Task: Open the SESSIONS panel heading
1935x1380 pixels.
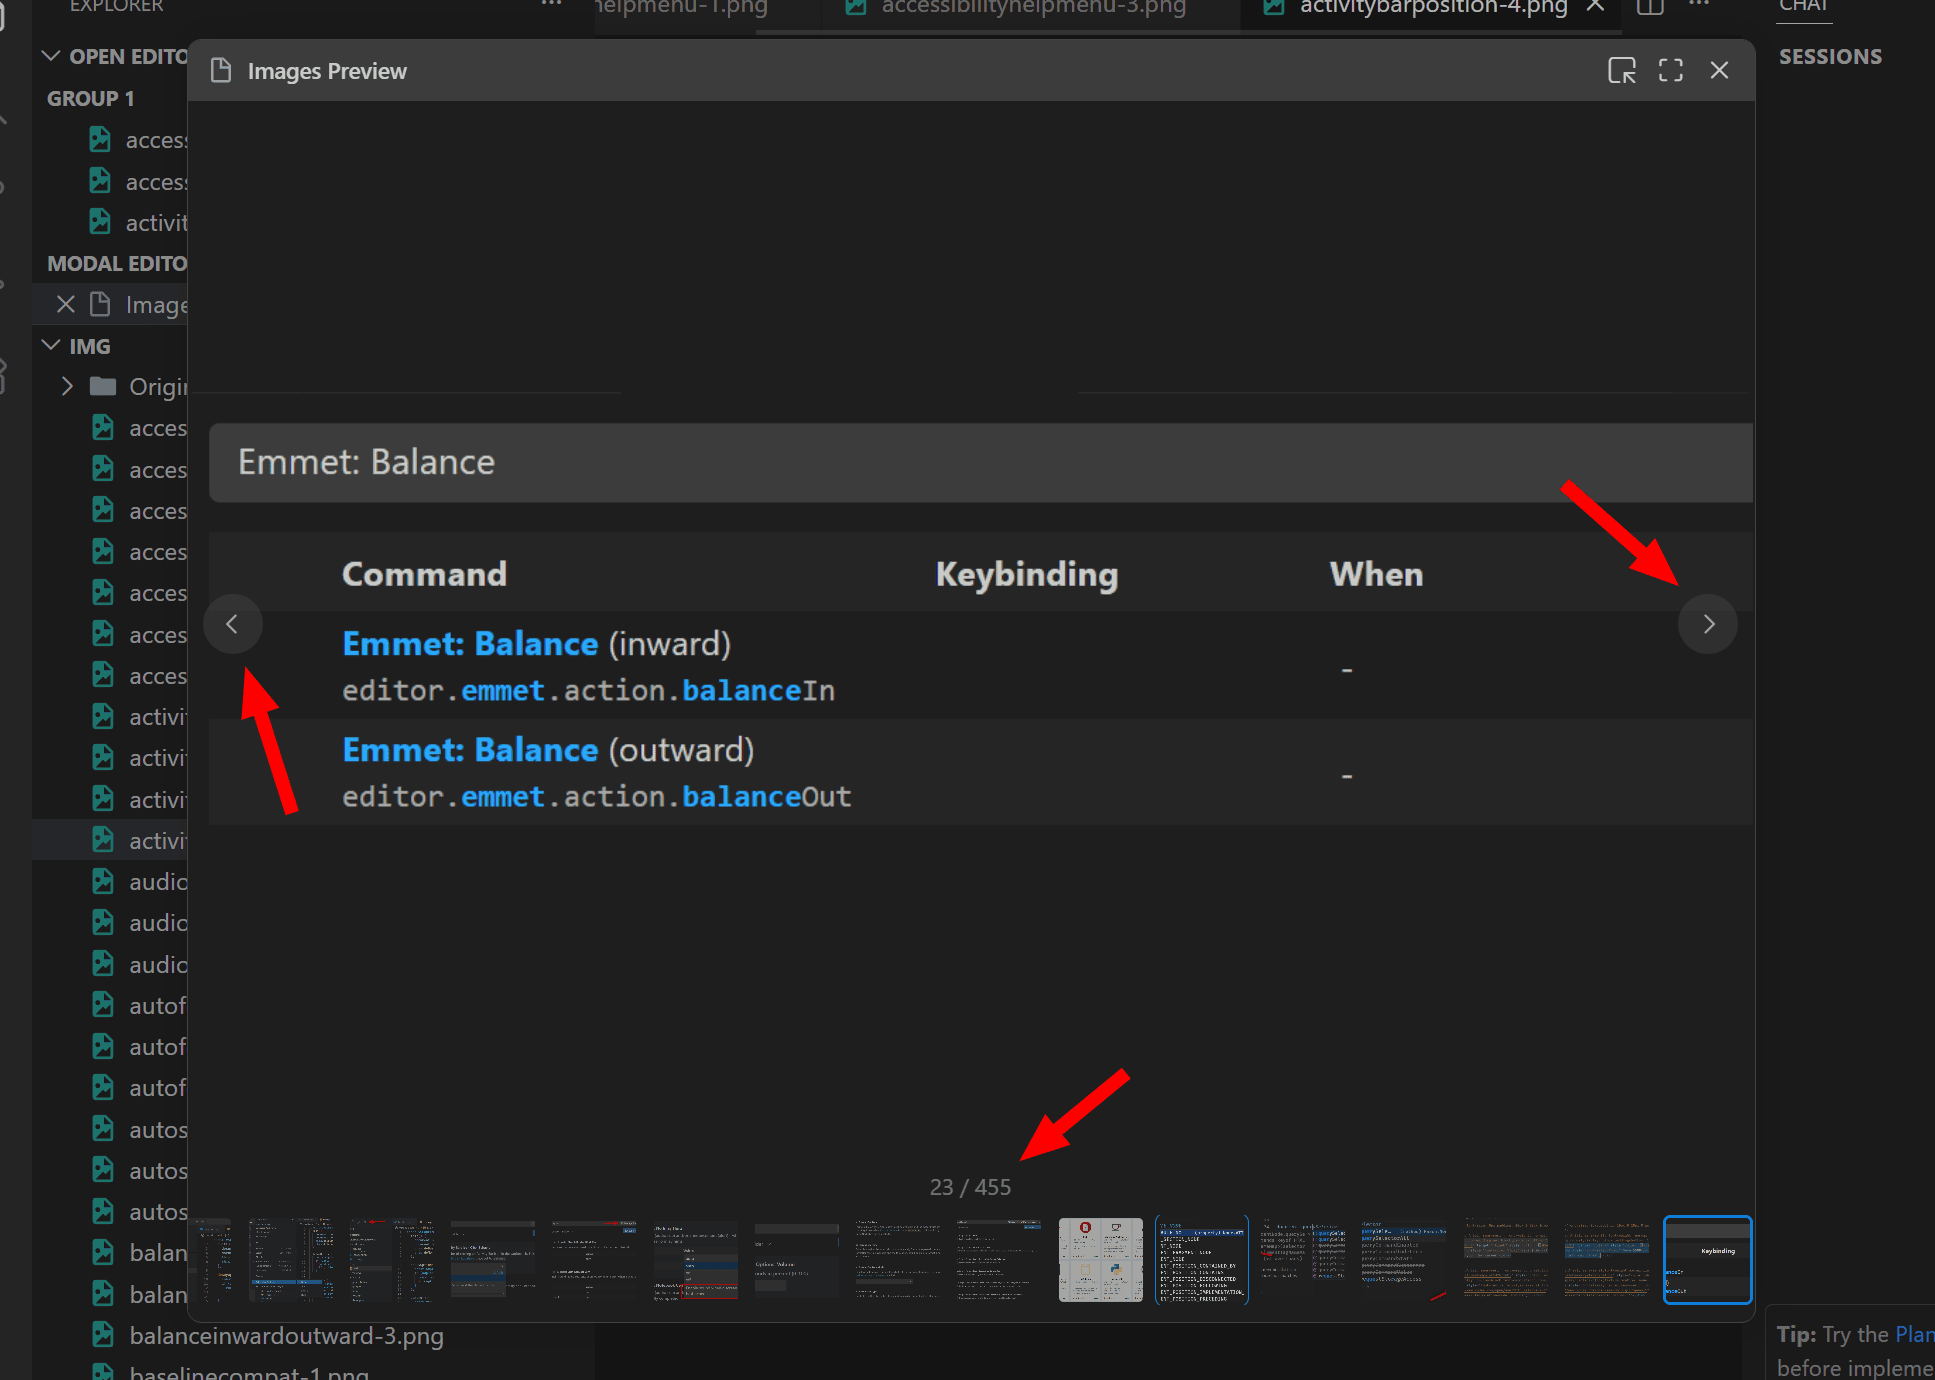Action: (1830, 56)
